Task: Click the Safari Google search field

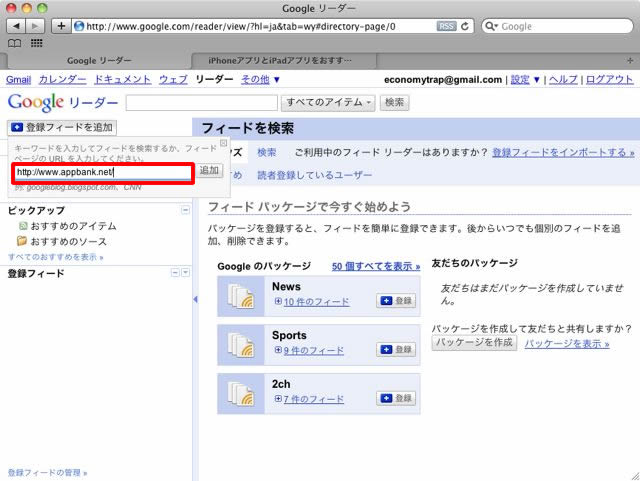Action: click(557, 27)
